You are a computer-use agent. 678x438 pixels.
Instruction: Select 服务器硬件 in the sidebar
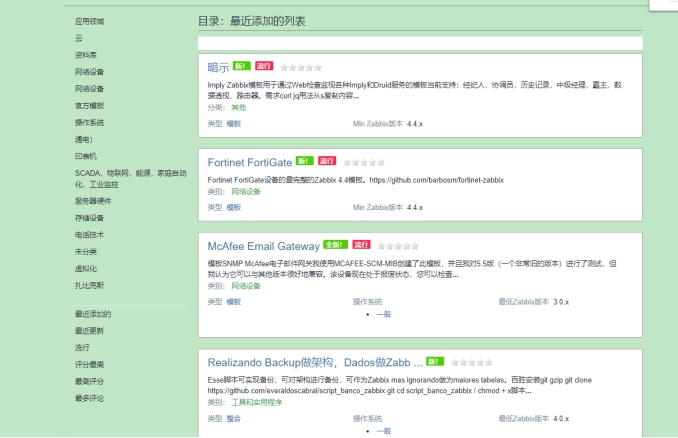click(x=93, y=201)
